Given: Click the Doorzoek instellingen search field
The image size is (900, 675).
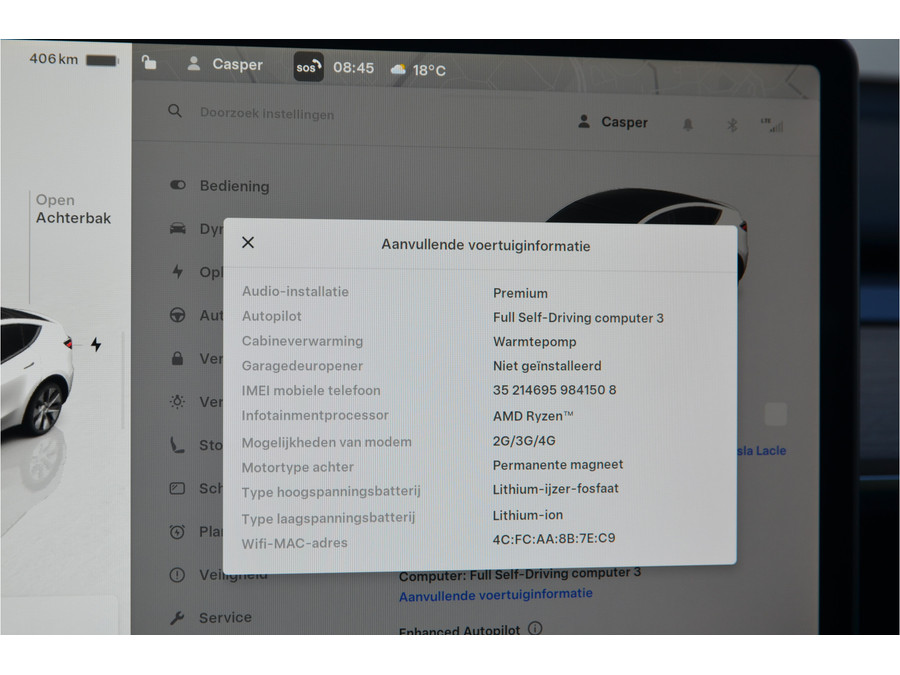Looking at the screenshot, I should coord(267,114).
